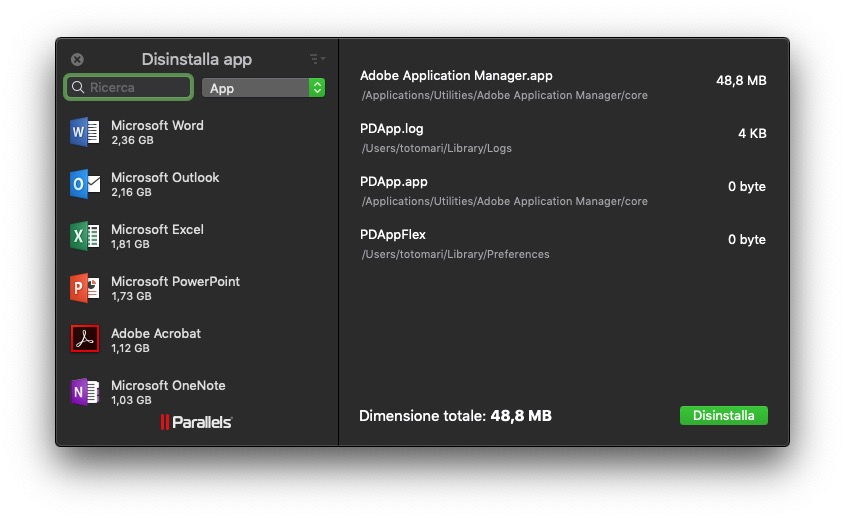845x520 pixels.
Task: Open the App filter dropdown
Action: (263, 88)
